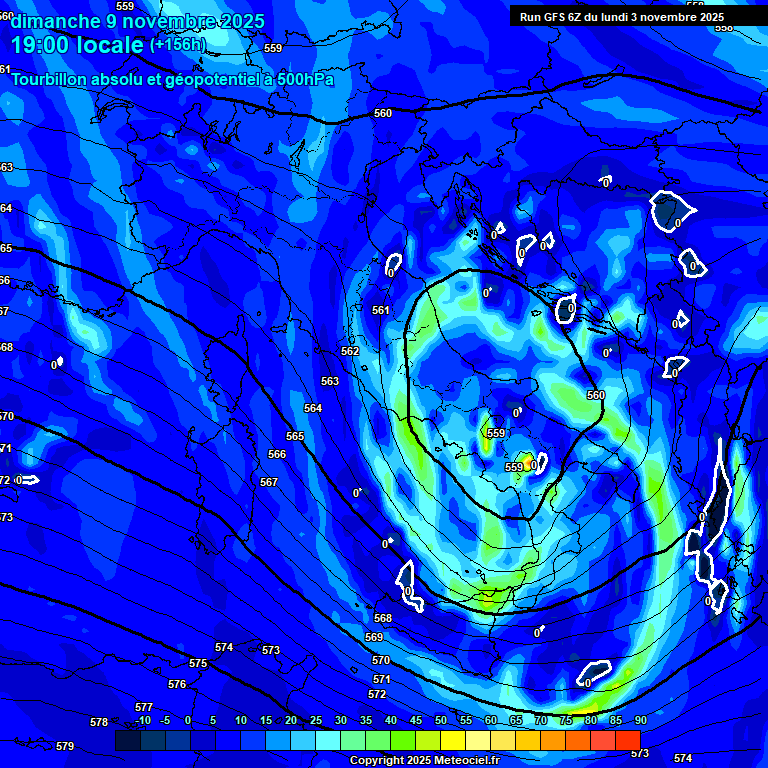Click the 568 contour label

click(x=383, y=619)
